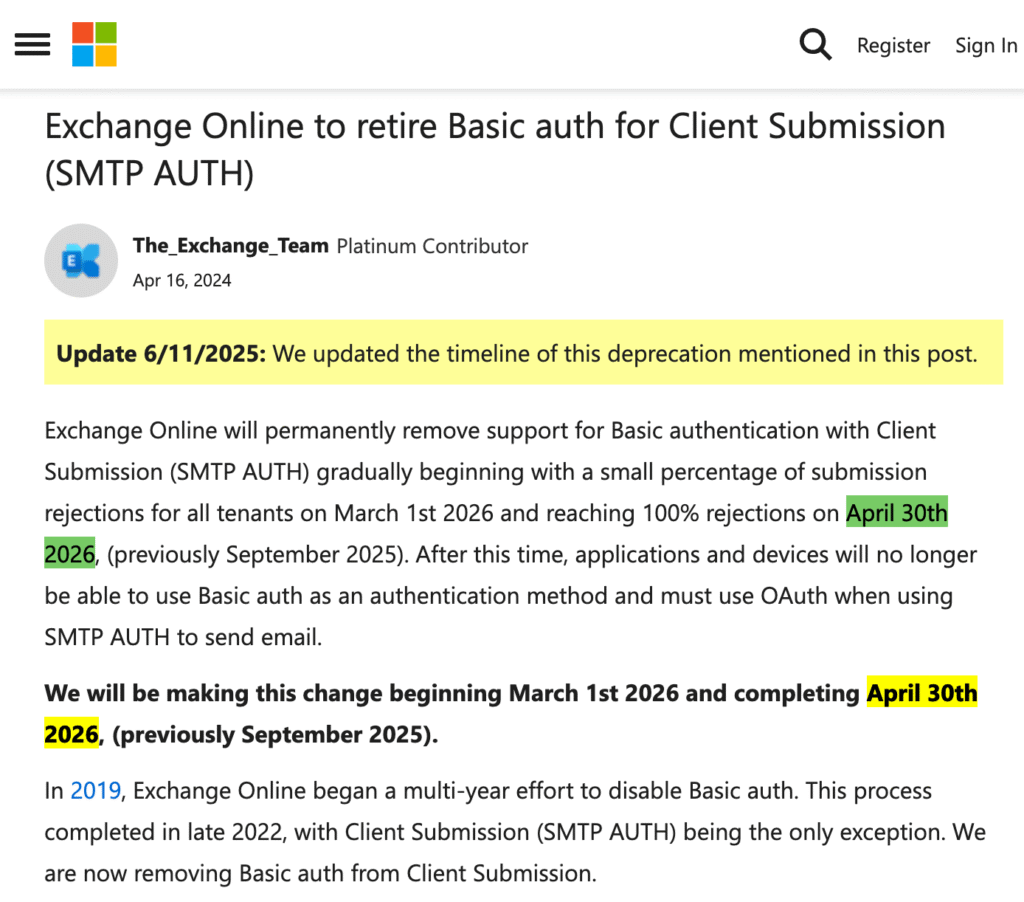
Task: Click the Platinum Contributor rank label
Action: 432,246
